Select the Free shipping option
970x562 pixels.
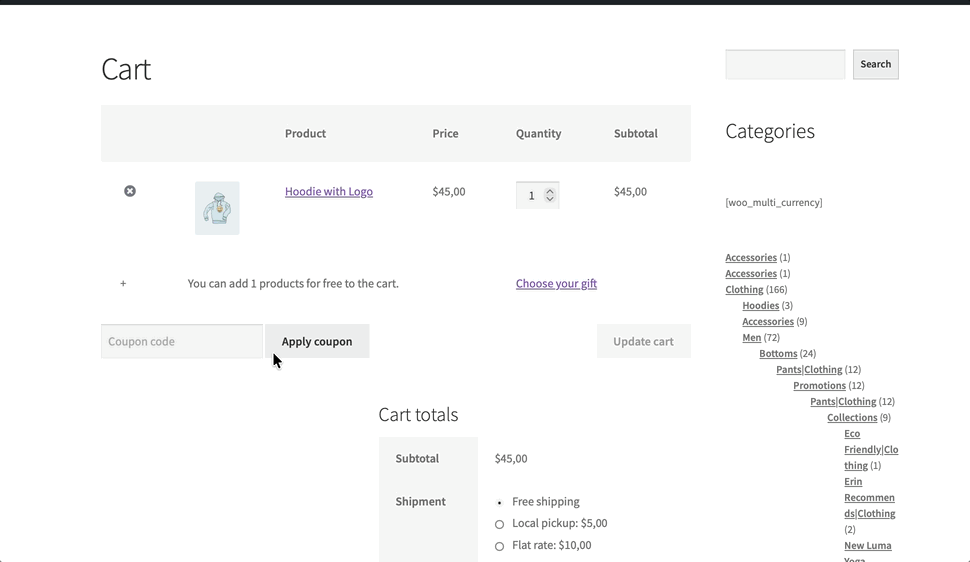click(500, 503)
